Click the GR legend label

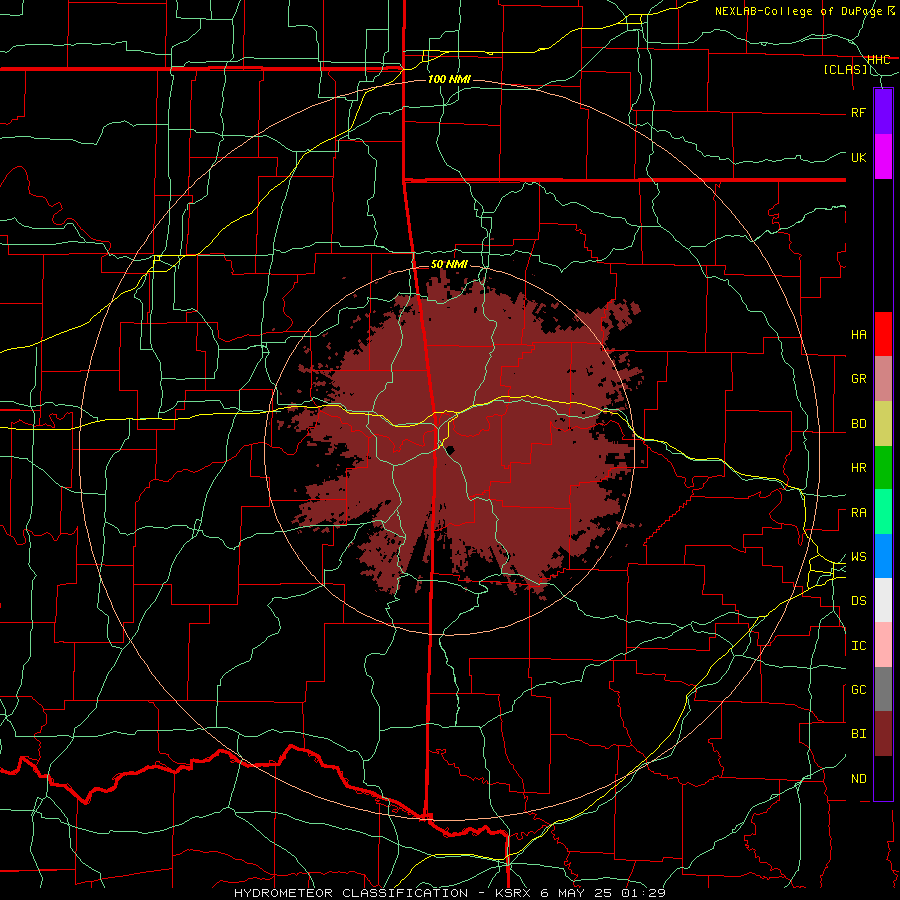[x=858, y=379]
